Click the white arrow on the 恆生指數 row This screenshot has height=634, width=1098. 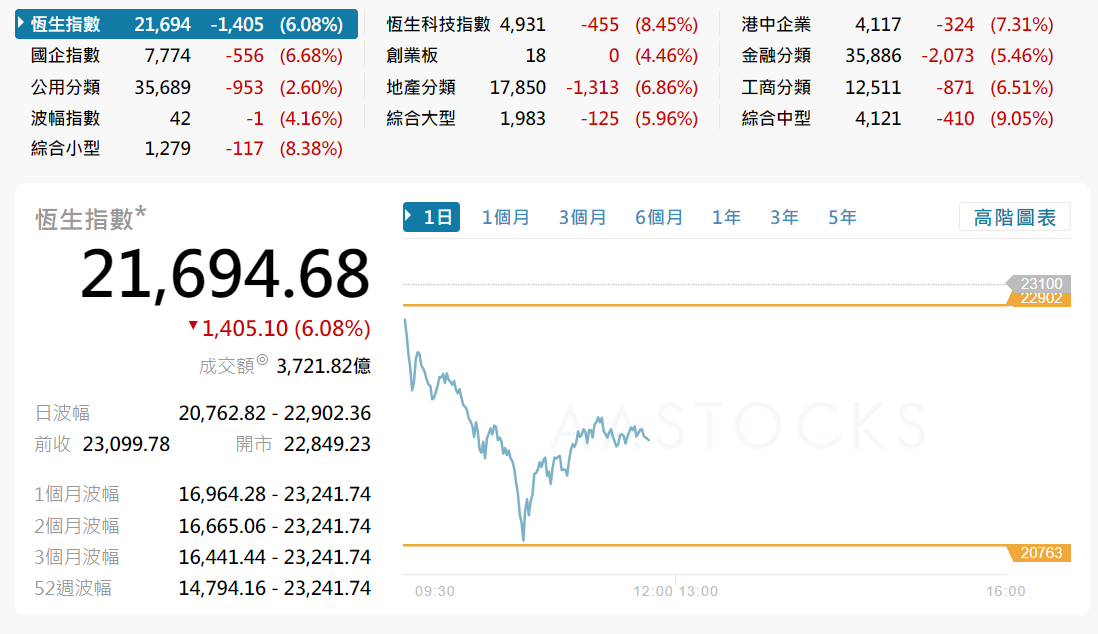[22, 24]
